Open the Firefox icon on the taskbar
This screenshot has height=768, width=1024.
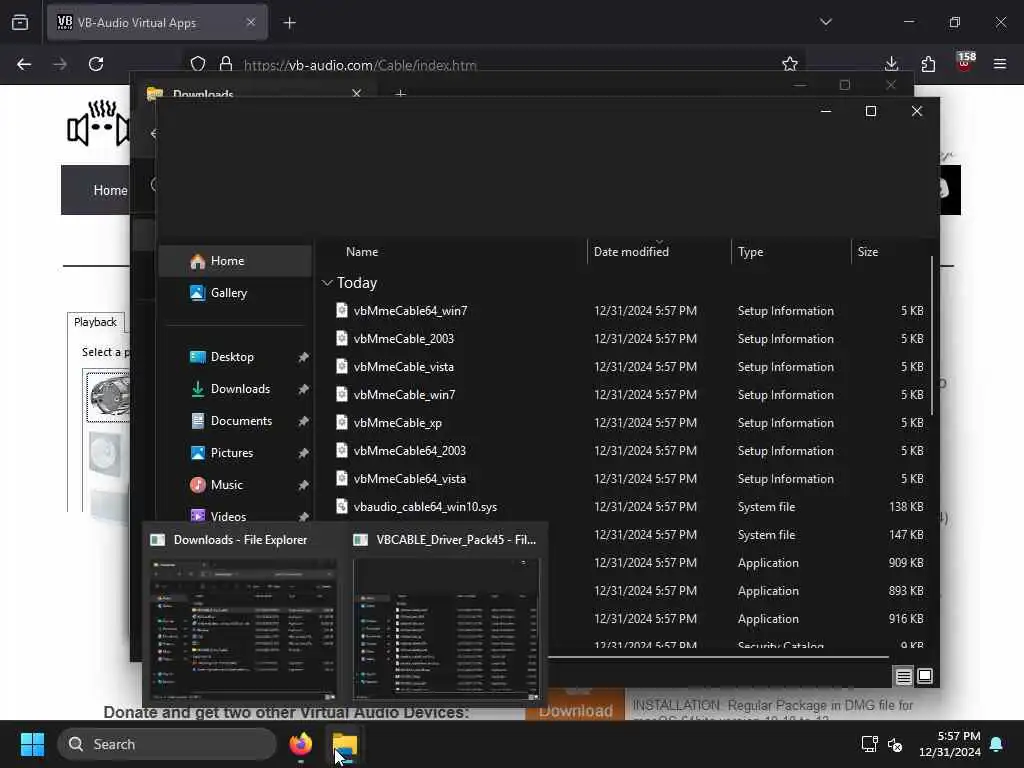point(300,744)
